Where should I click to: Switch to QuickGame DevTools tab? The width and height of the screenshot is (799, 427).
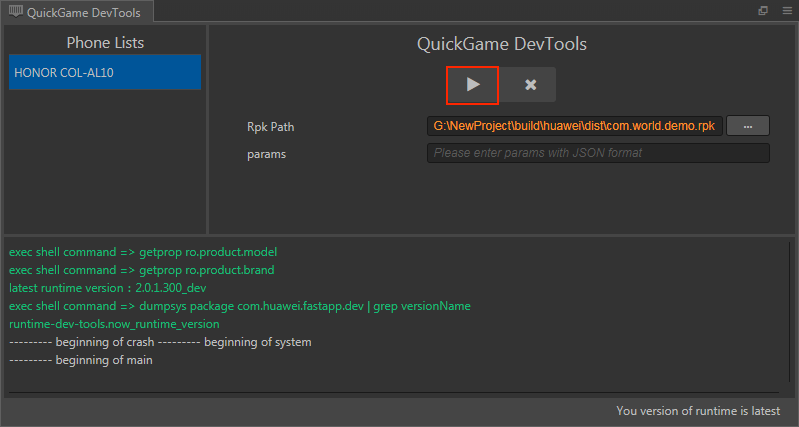click(77, 12)
